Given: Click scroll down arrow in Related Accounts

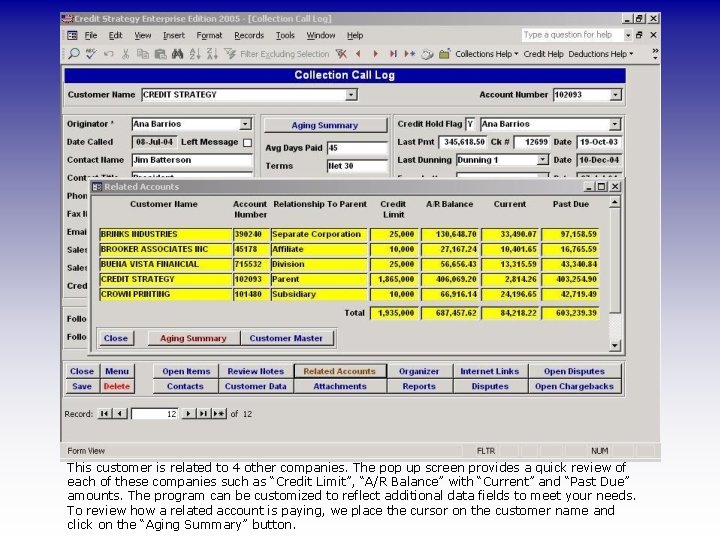Looking at the screenshot, I should pos(615,345).
